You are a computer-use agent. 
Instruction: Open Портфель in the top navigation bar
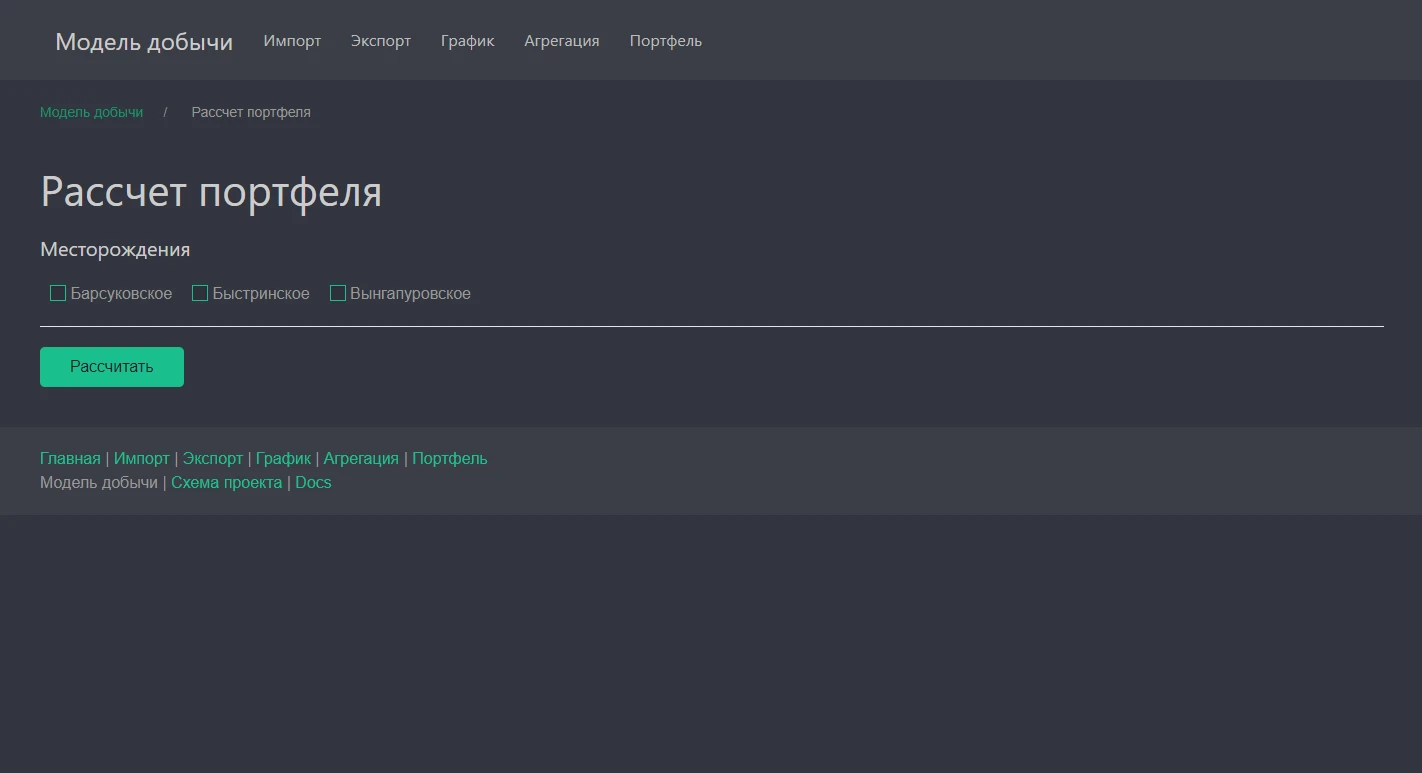[x=665, y=41]
